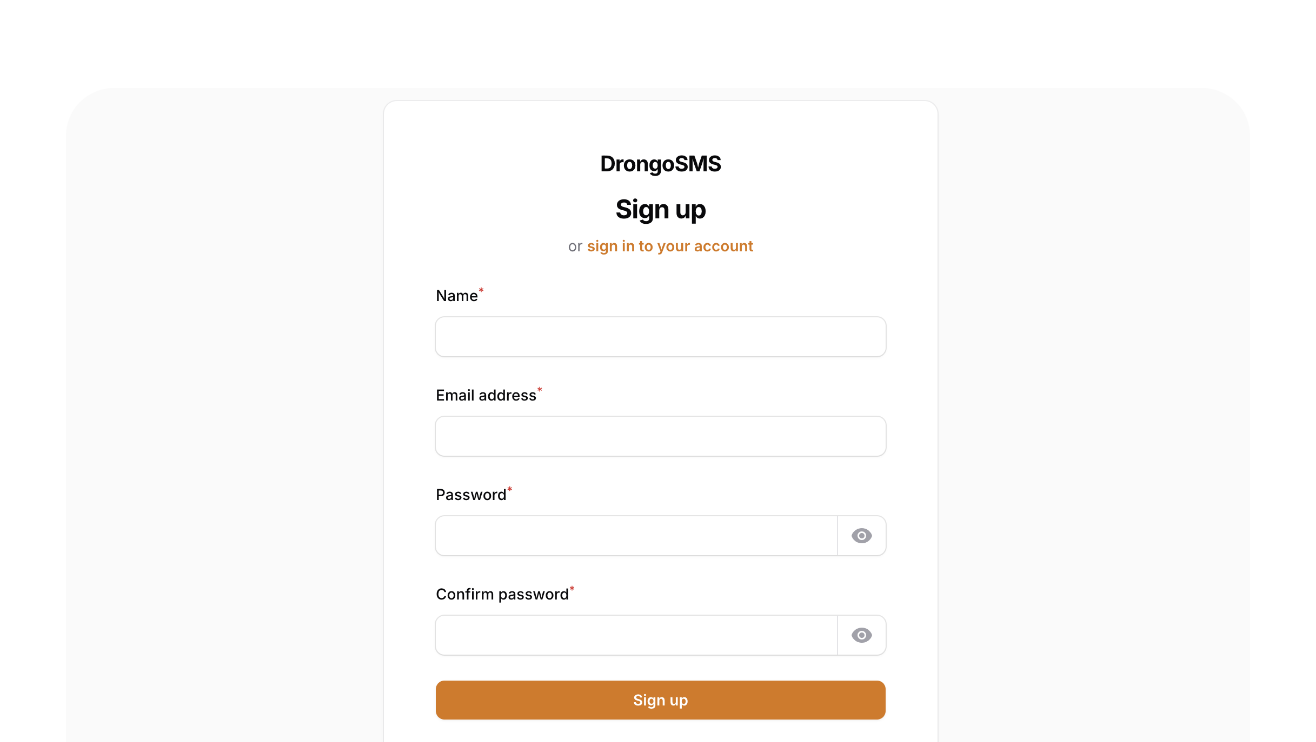Submit form with orange Sign up button

660,700
